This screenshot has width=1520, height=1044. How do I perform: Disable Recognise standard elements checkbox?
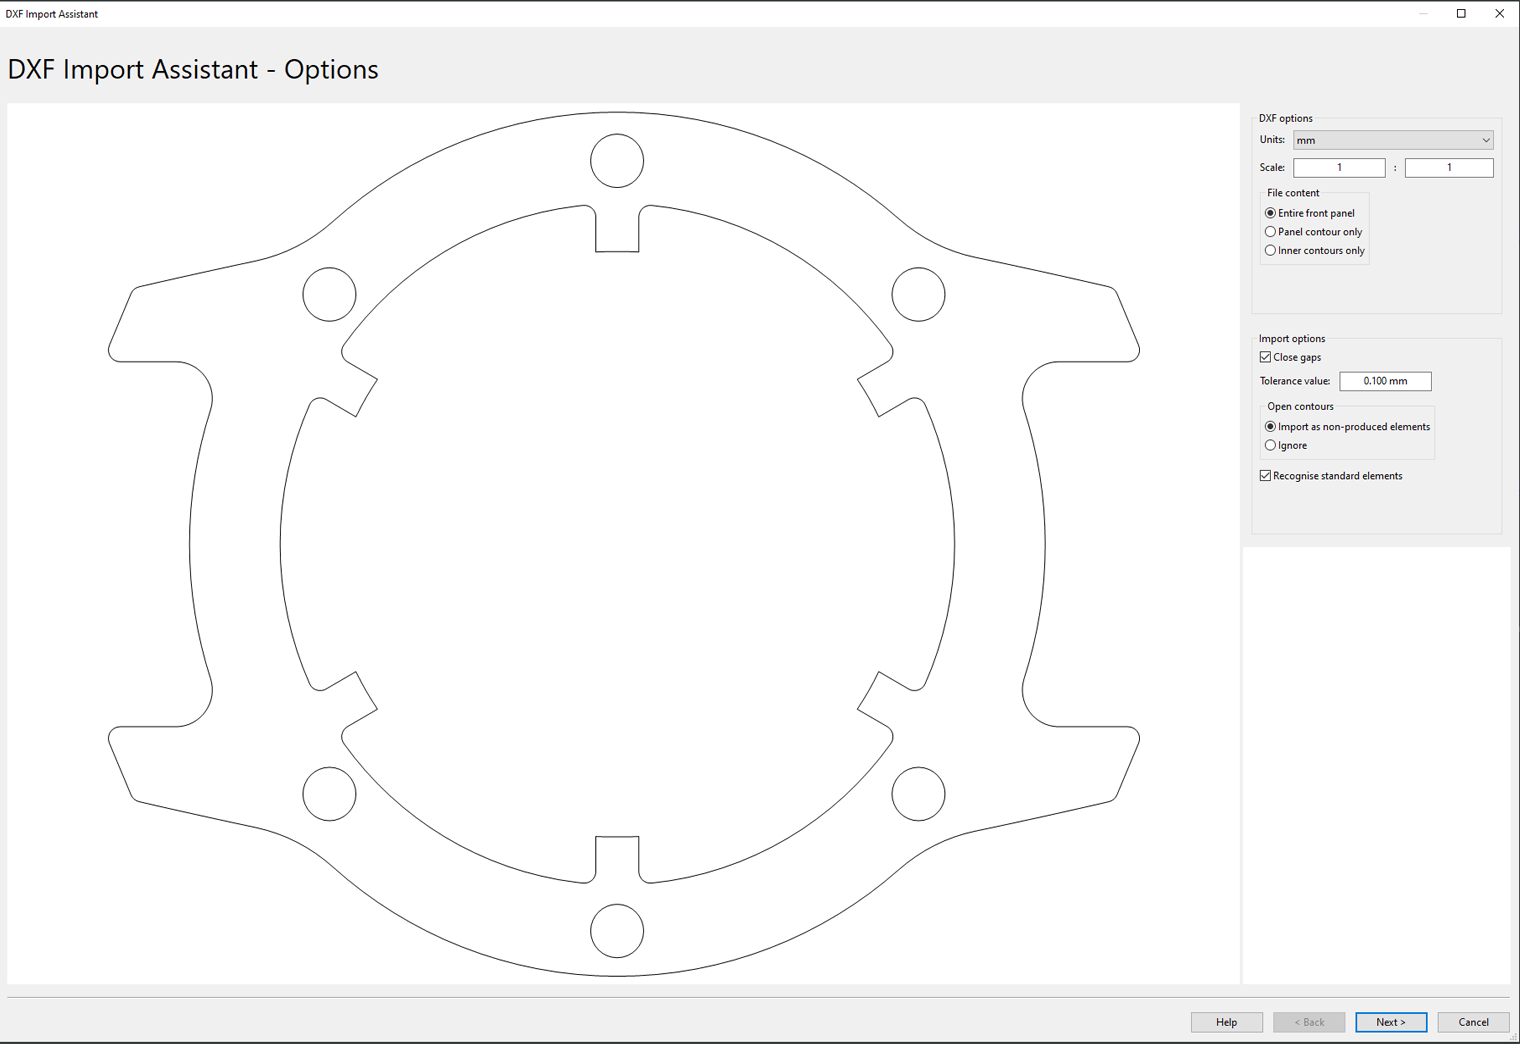coord(1266,476)
